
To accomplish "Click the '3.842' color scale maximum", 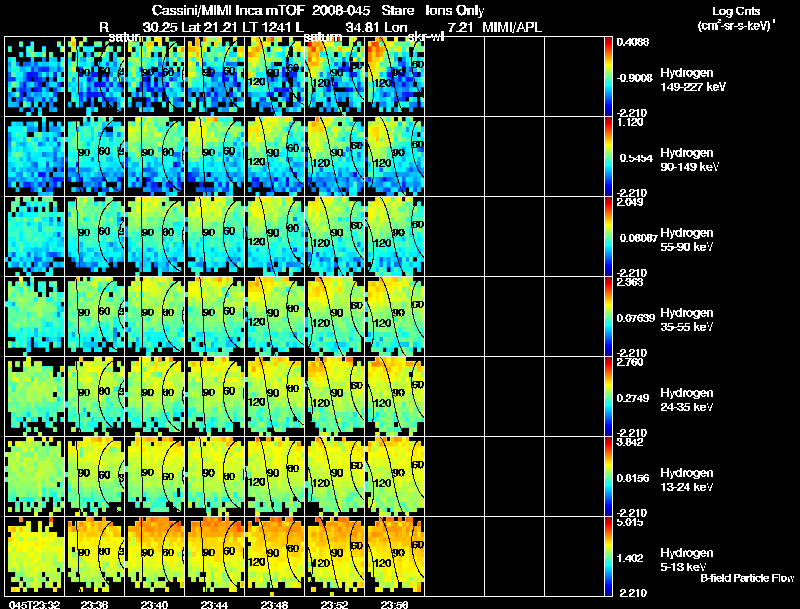I will 630,442.
